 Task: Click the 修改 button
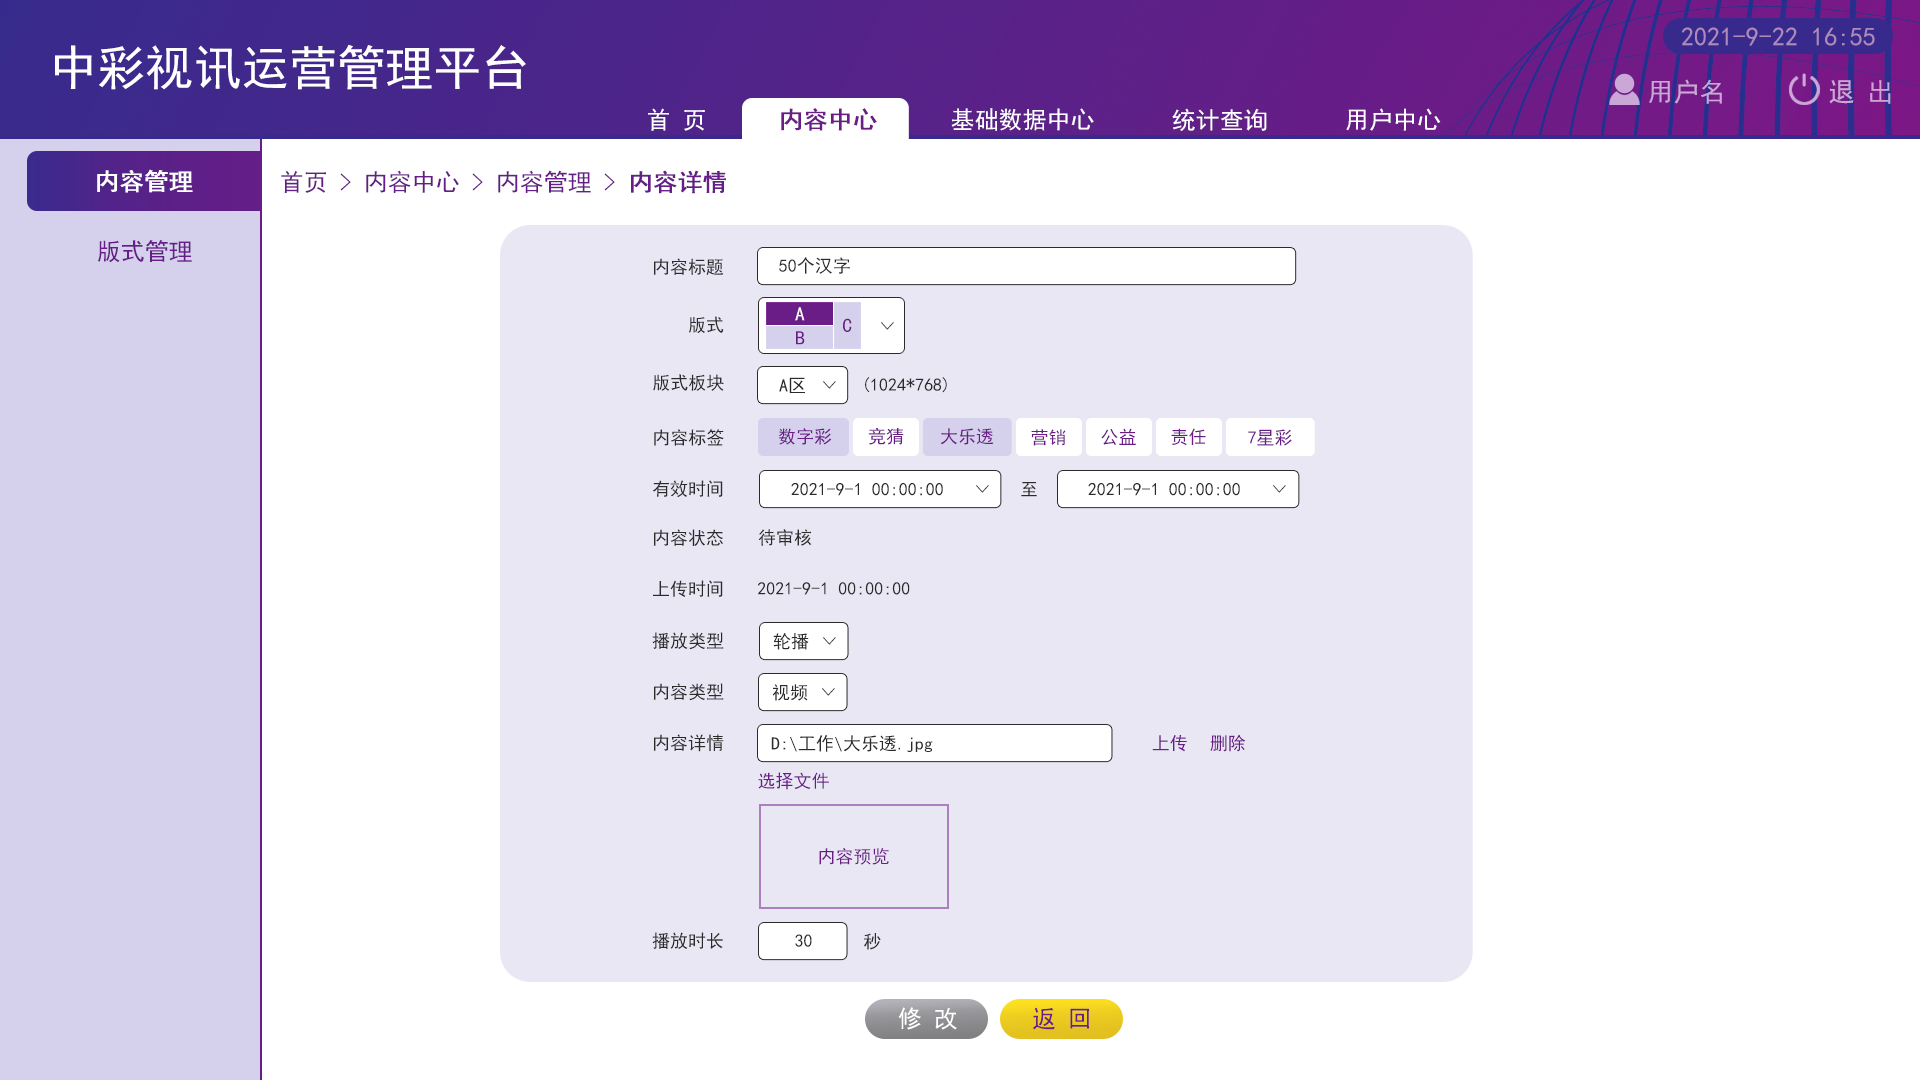click(x=926, y=1019)
